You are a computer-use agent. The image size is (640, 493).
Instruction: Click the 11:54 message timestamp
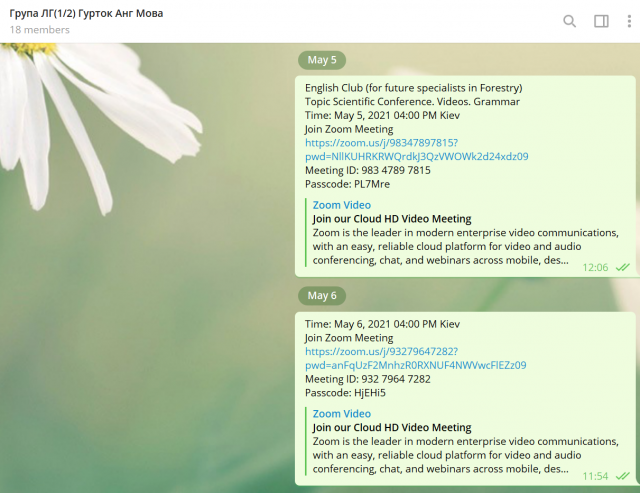[595, 476]
